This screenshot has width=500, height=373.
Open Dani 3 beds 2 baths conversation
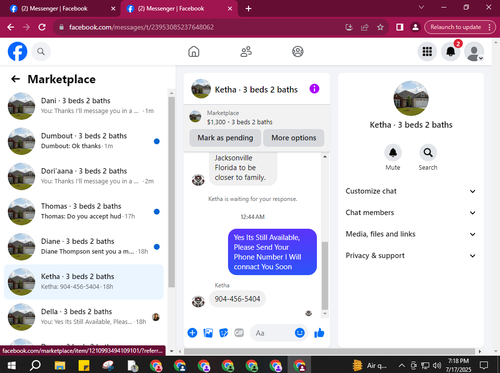84,106
